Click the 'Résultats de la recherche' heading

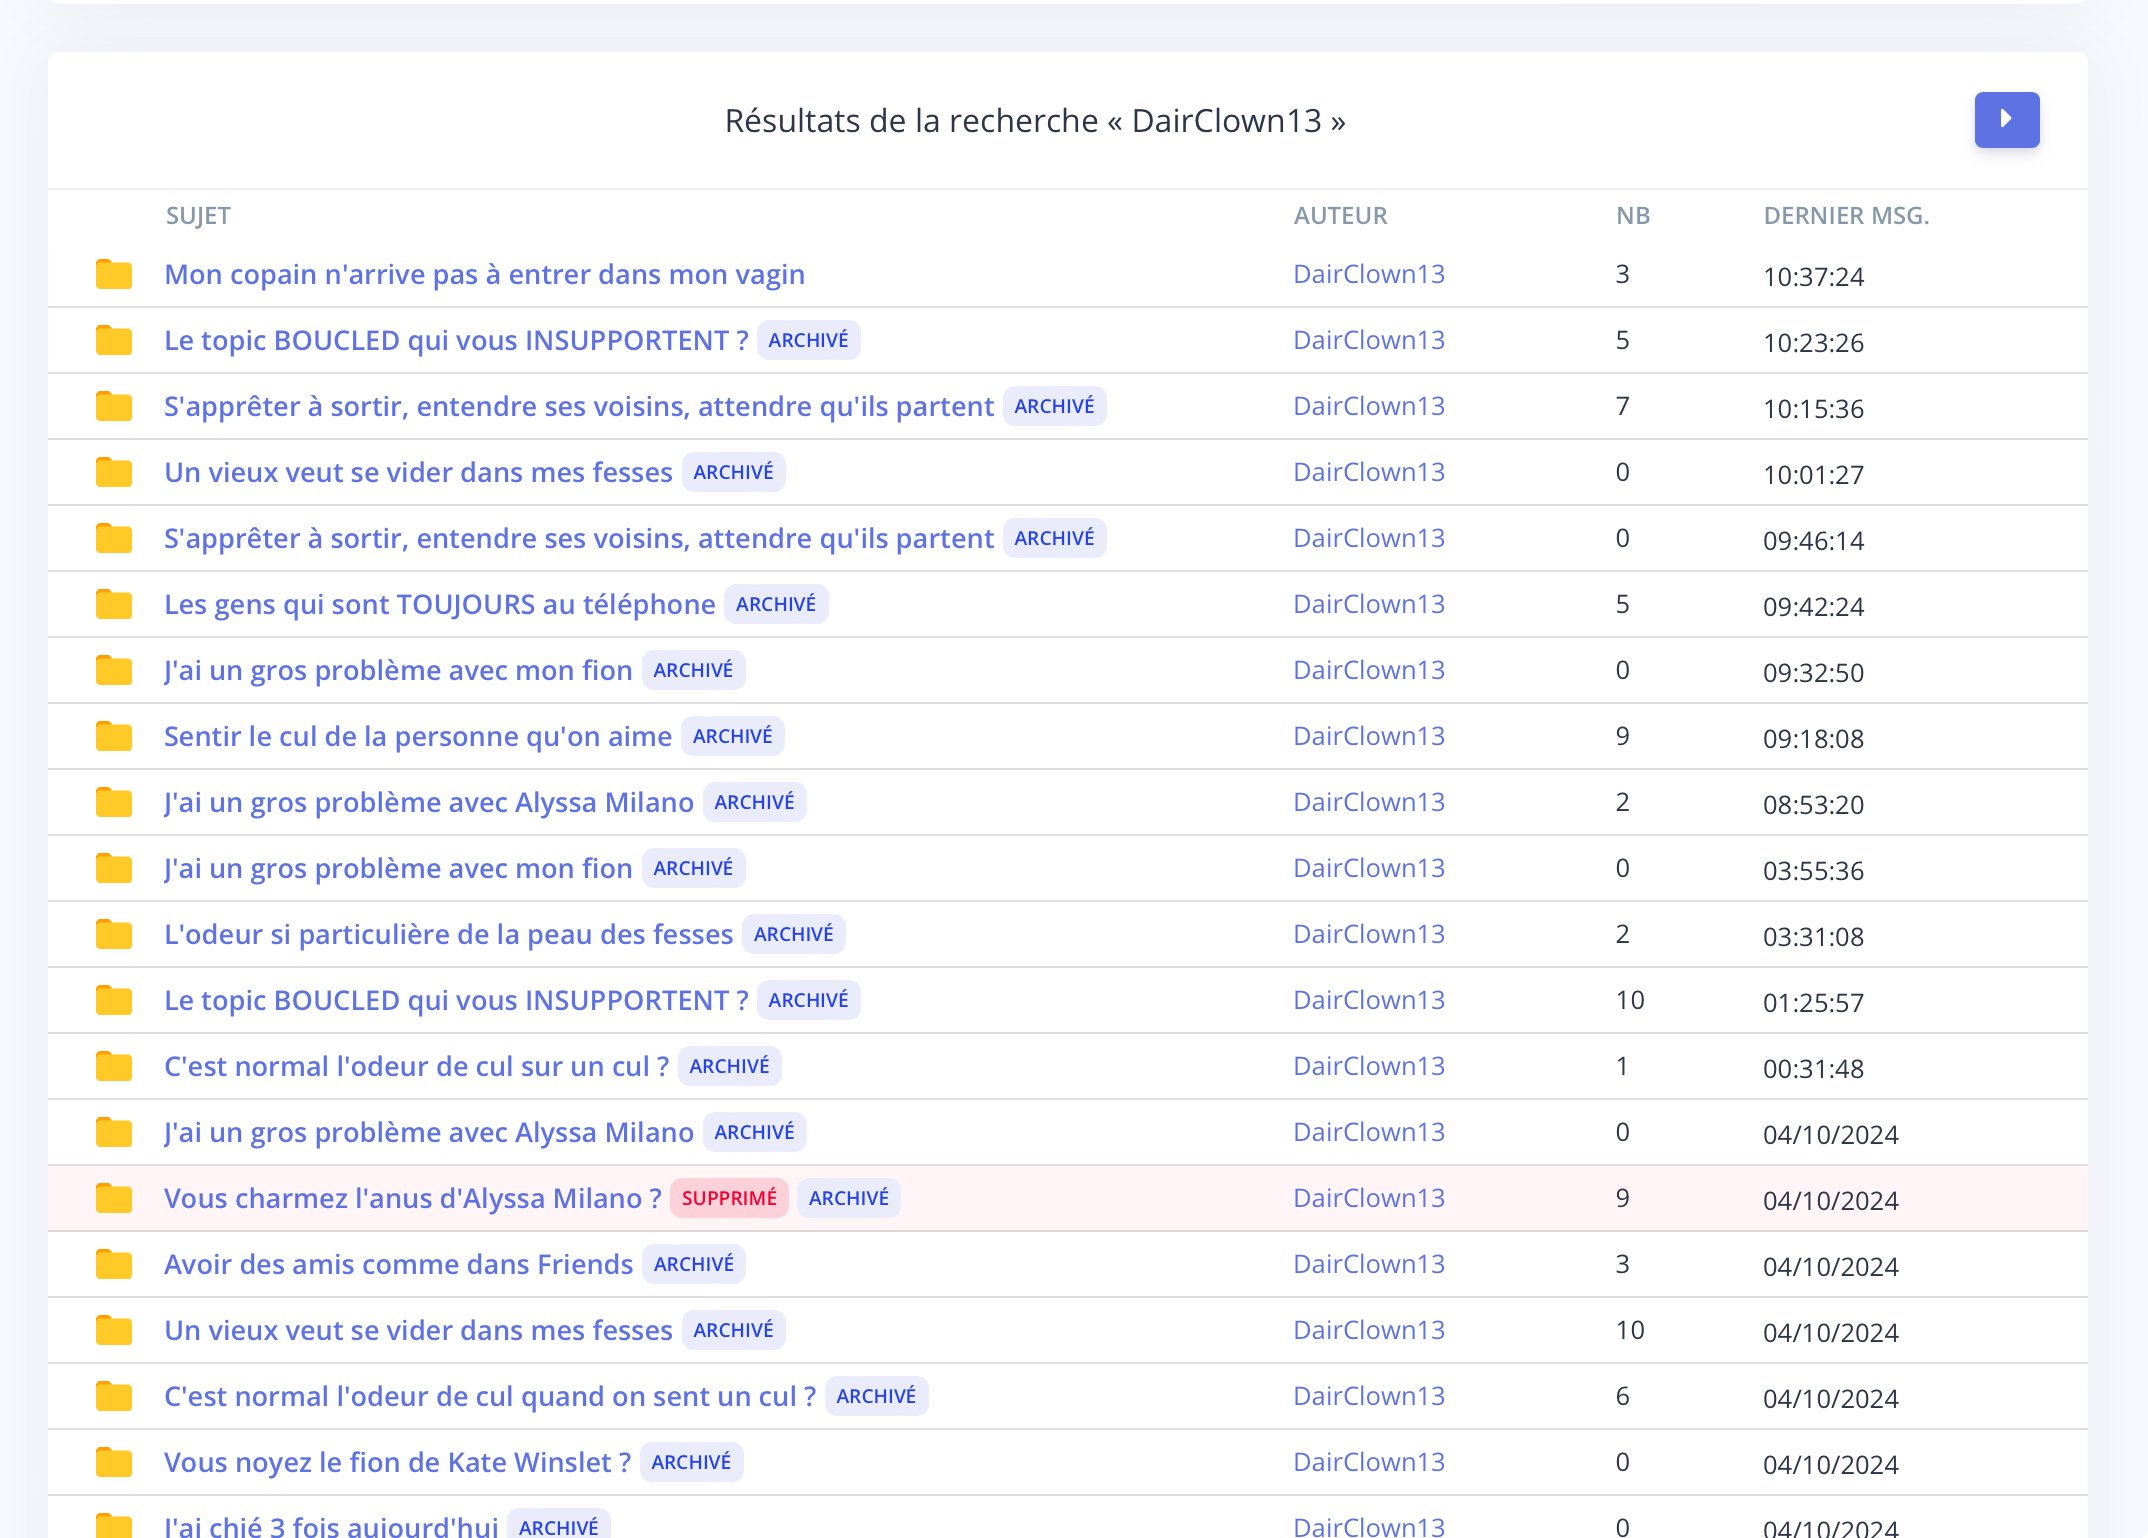1035,121
